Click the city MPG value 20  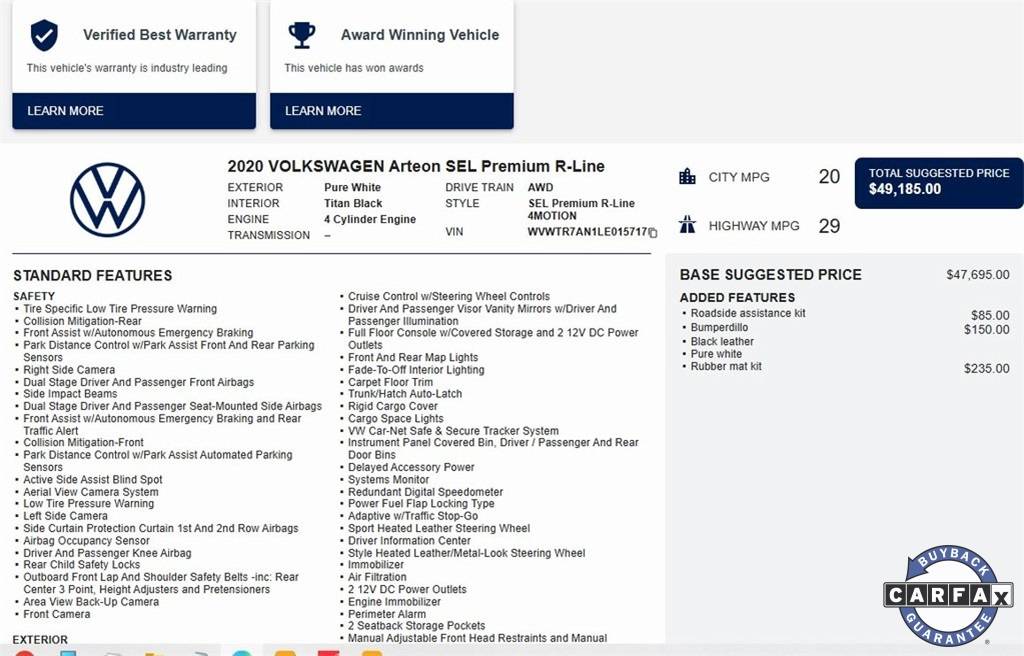tap(829, 176)
